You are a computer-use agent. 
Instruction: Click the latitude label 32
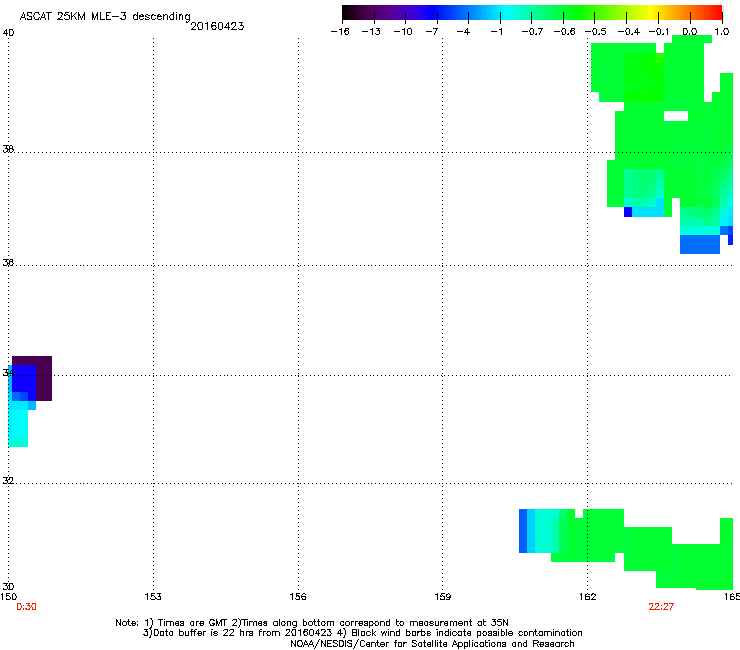coord(8,481)
